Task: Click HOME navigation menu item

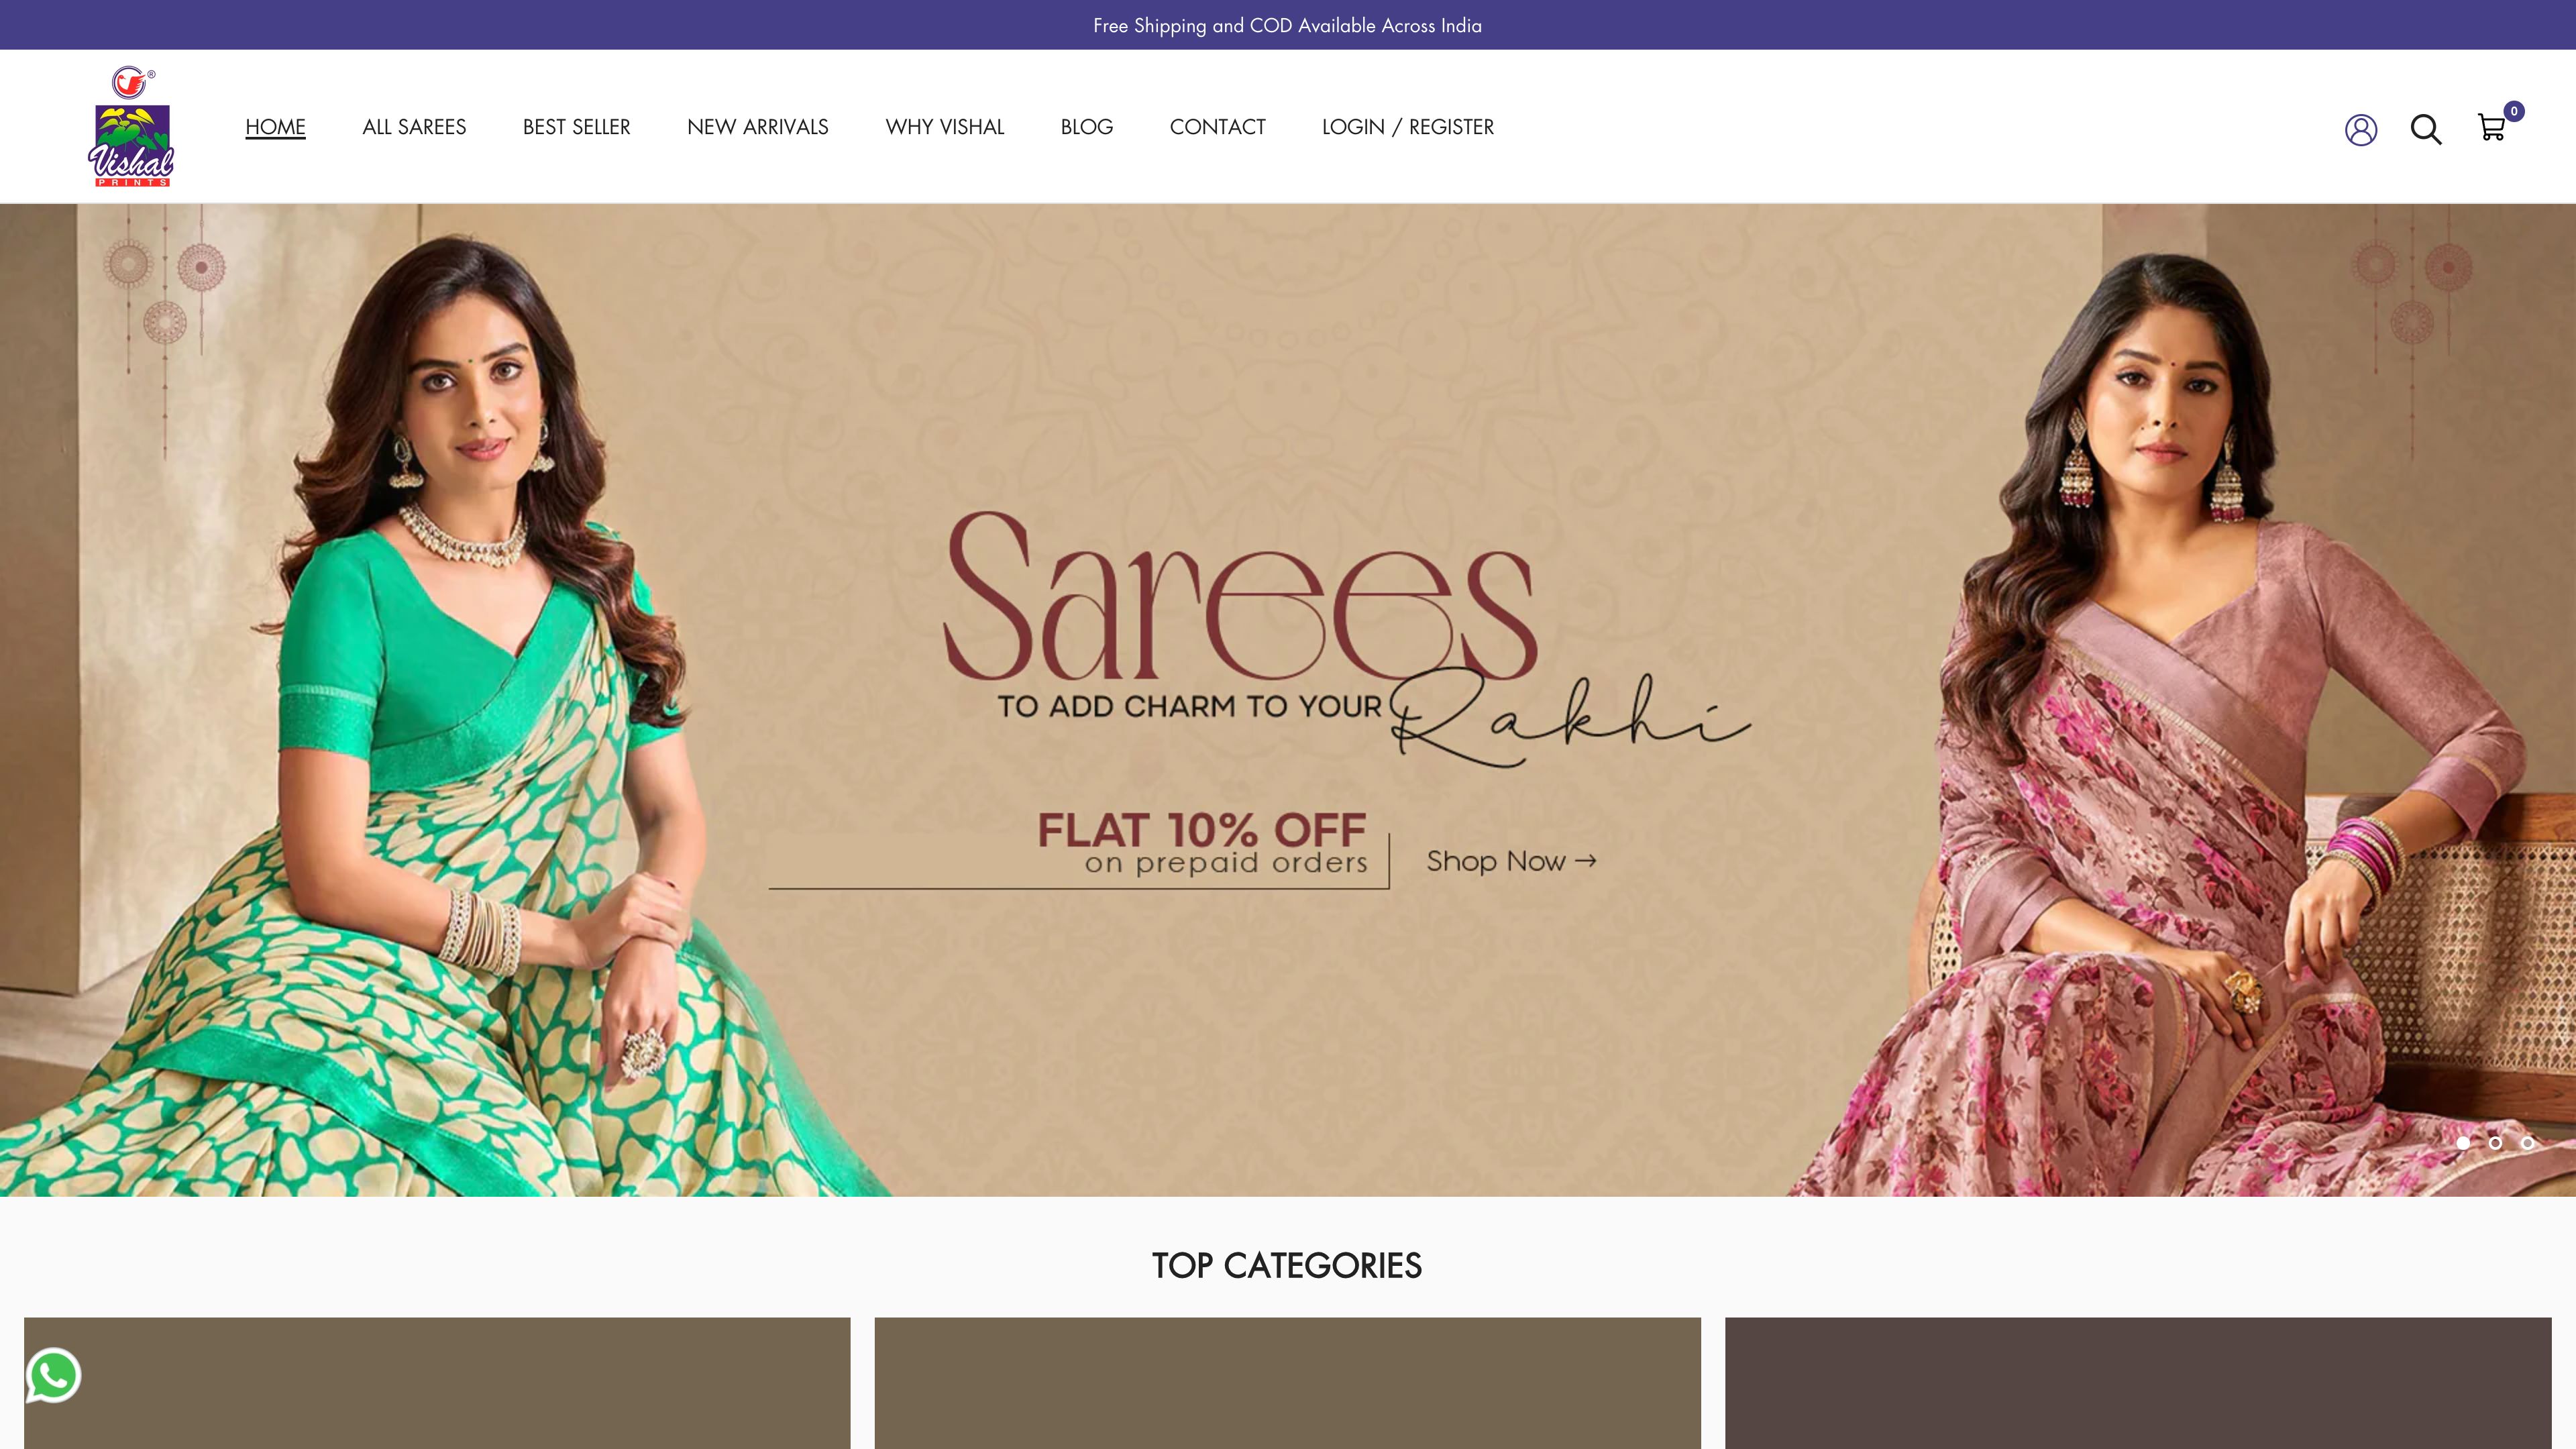Action: 274,125
